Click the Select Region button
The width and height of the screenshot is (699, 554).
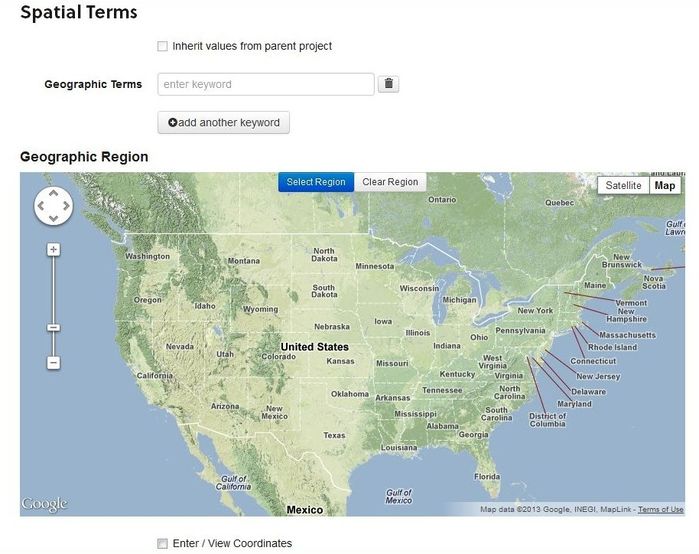pyautogui.click(x=316, y=182)
